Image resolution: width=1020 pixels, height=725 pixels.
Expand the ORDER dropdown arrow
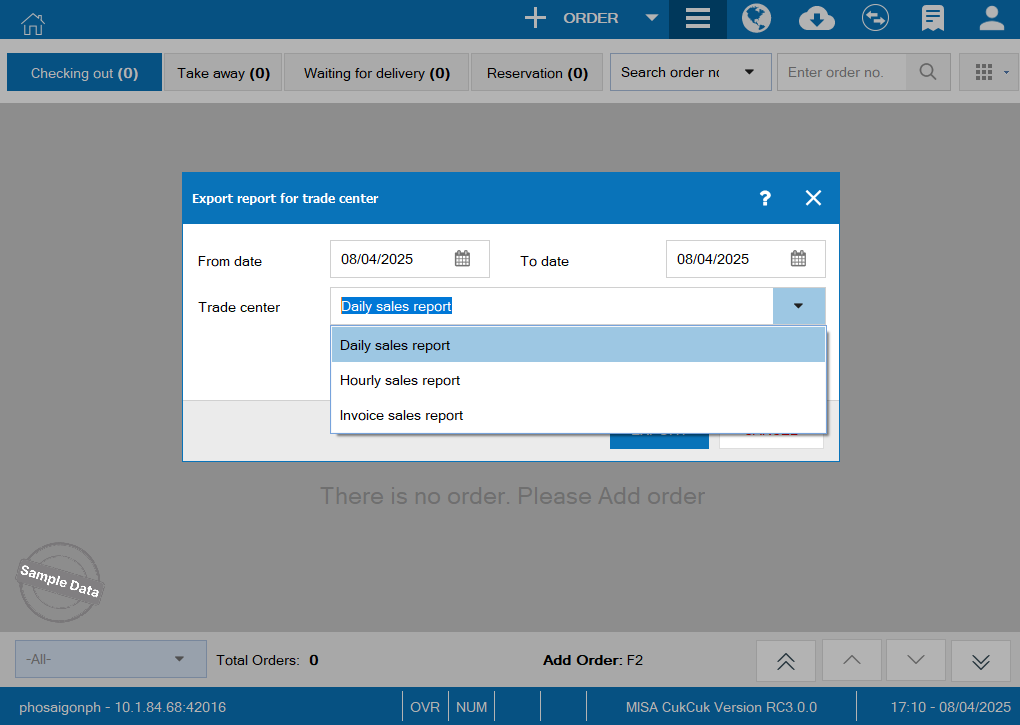coord(651,18)
